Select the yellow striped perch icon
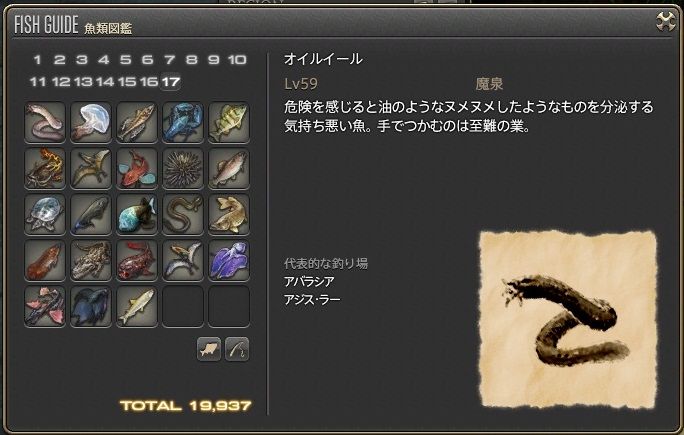The height and width of the screenshot is (435, 684). coord(229,123)
